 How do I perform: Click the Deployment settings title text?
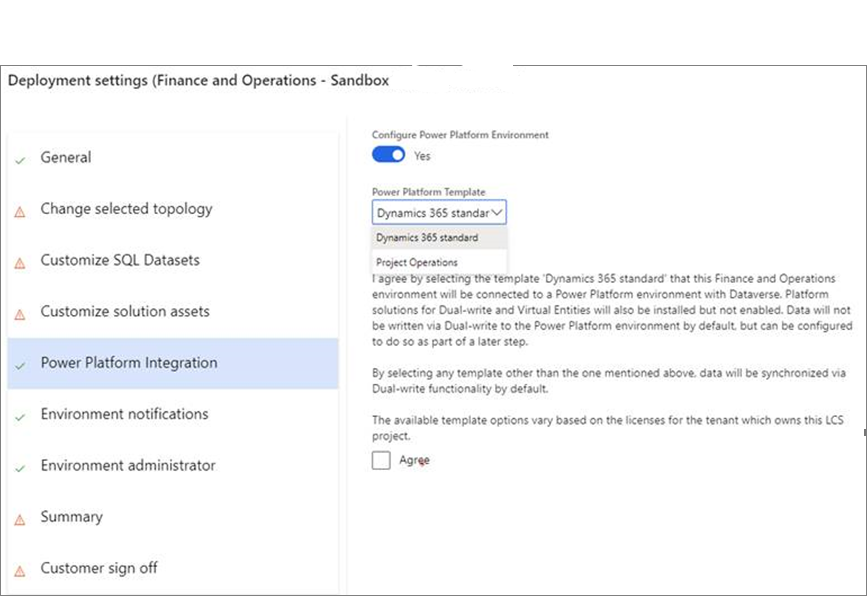pos(199,81)
